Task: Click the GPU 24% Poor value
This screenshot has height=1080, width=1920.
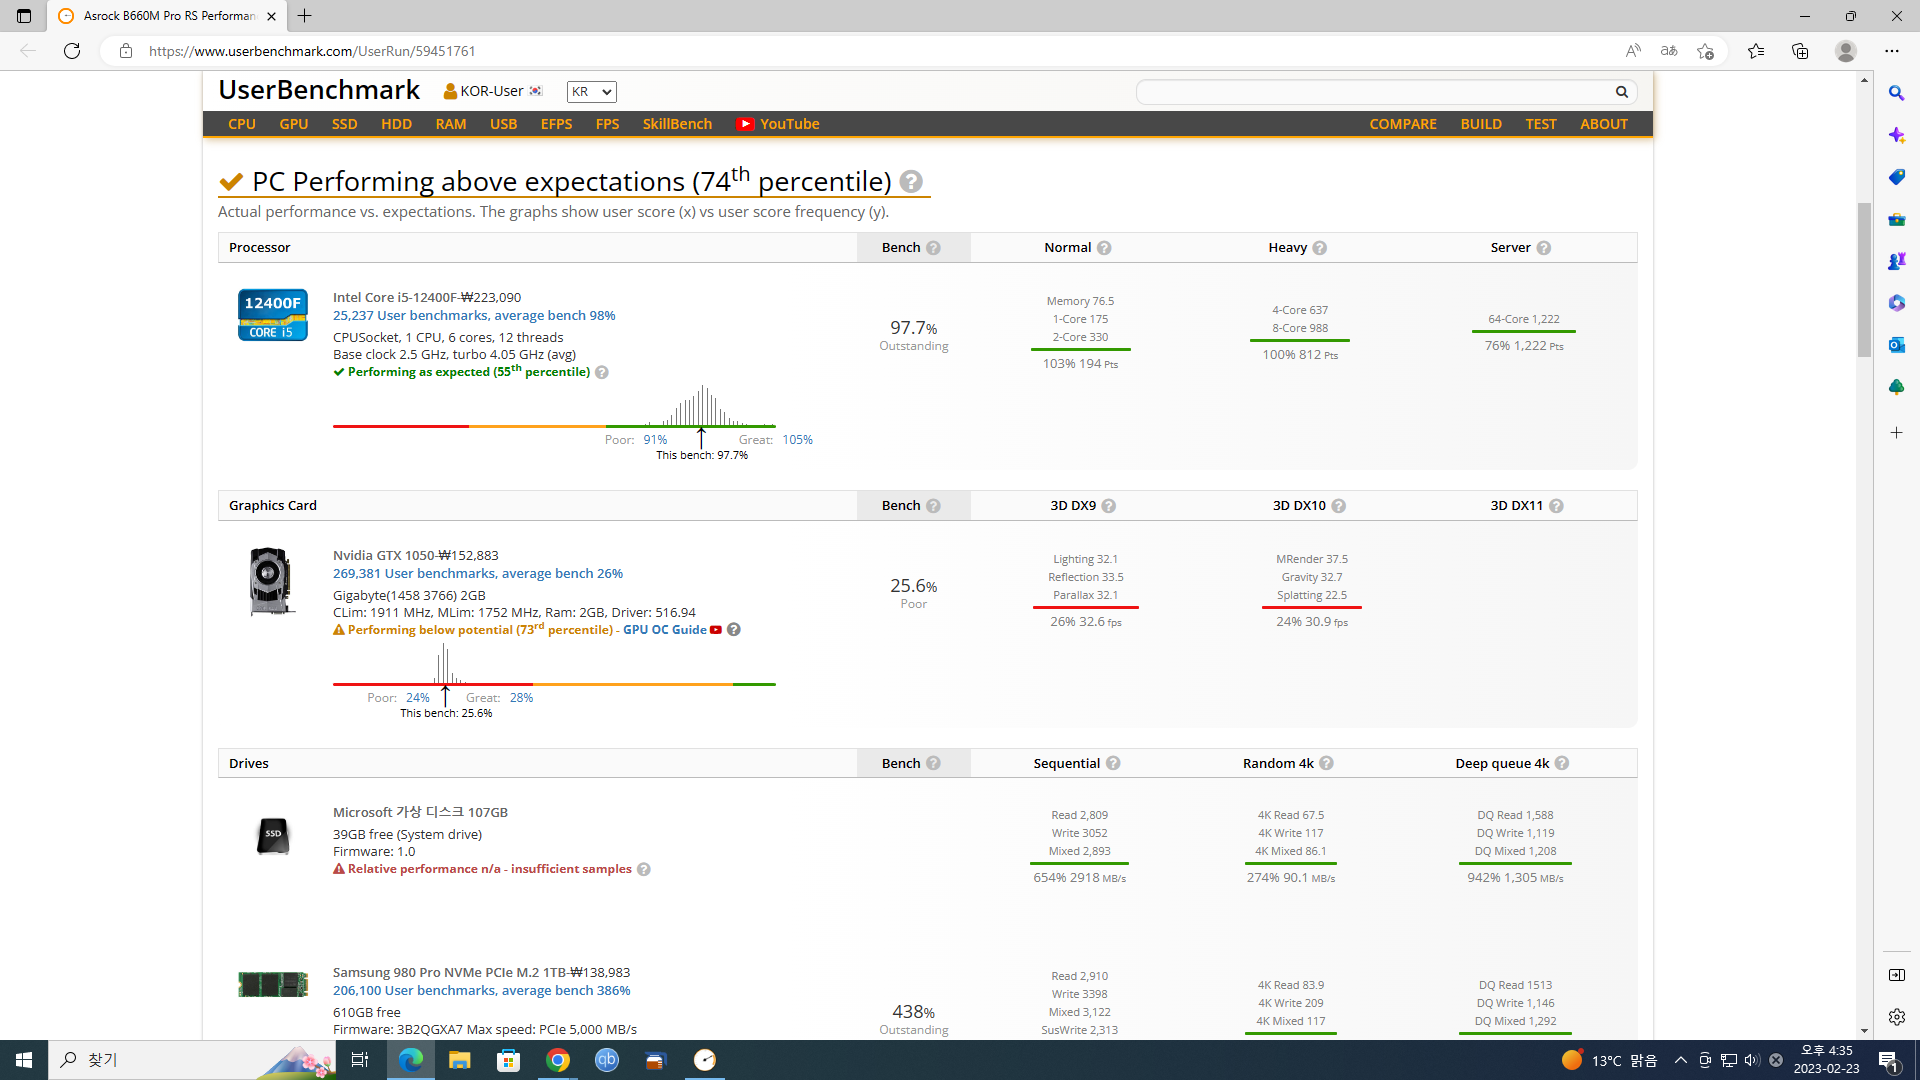Action: (418, 698)
